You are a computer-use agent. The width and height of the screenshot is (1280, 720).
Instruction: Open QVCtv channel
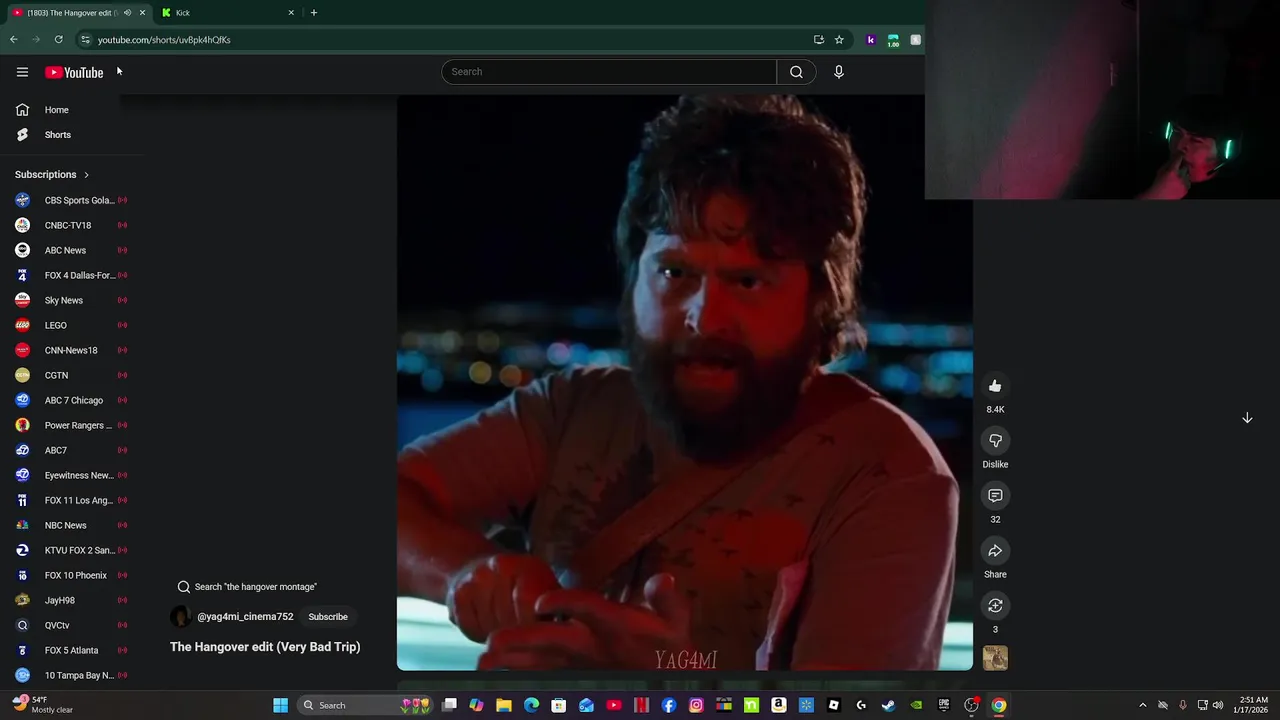pyautogui.click(x=70, y=625)
